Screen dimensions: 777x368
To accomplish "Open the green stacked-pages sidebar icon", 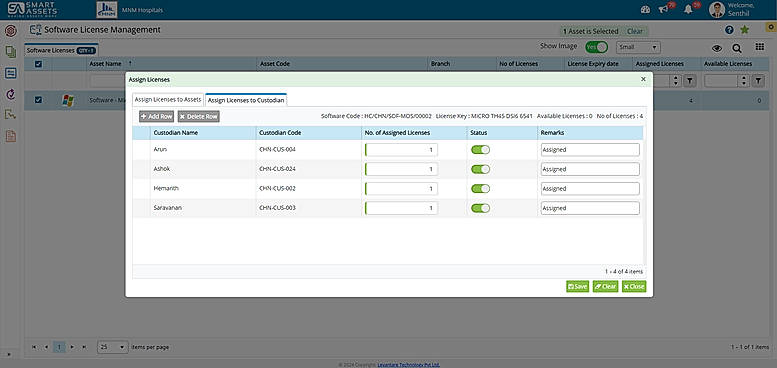I will click(x=11, y=52).
